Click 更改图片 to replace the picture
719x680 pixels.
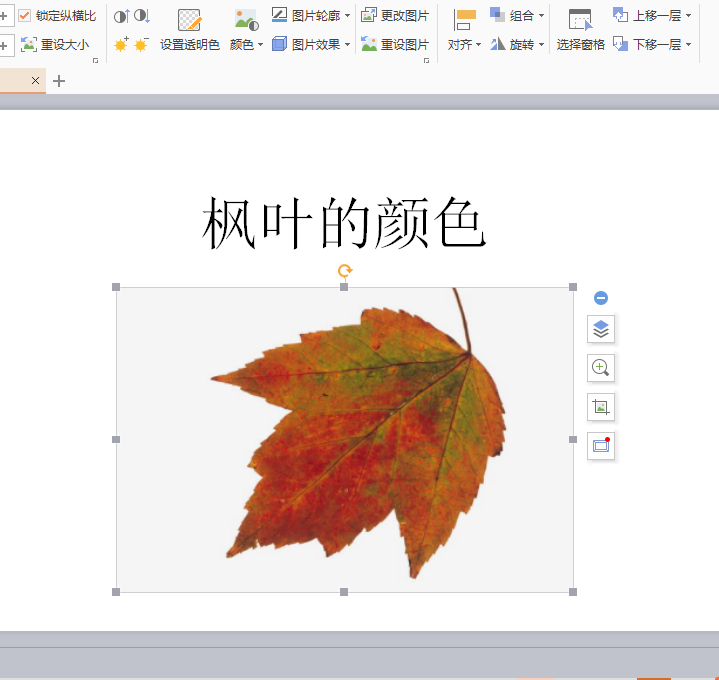point(395,16)
